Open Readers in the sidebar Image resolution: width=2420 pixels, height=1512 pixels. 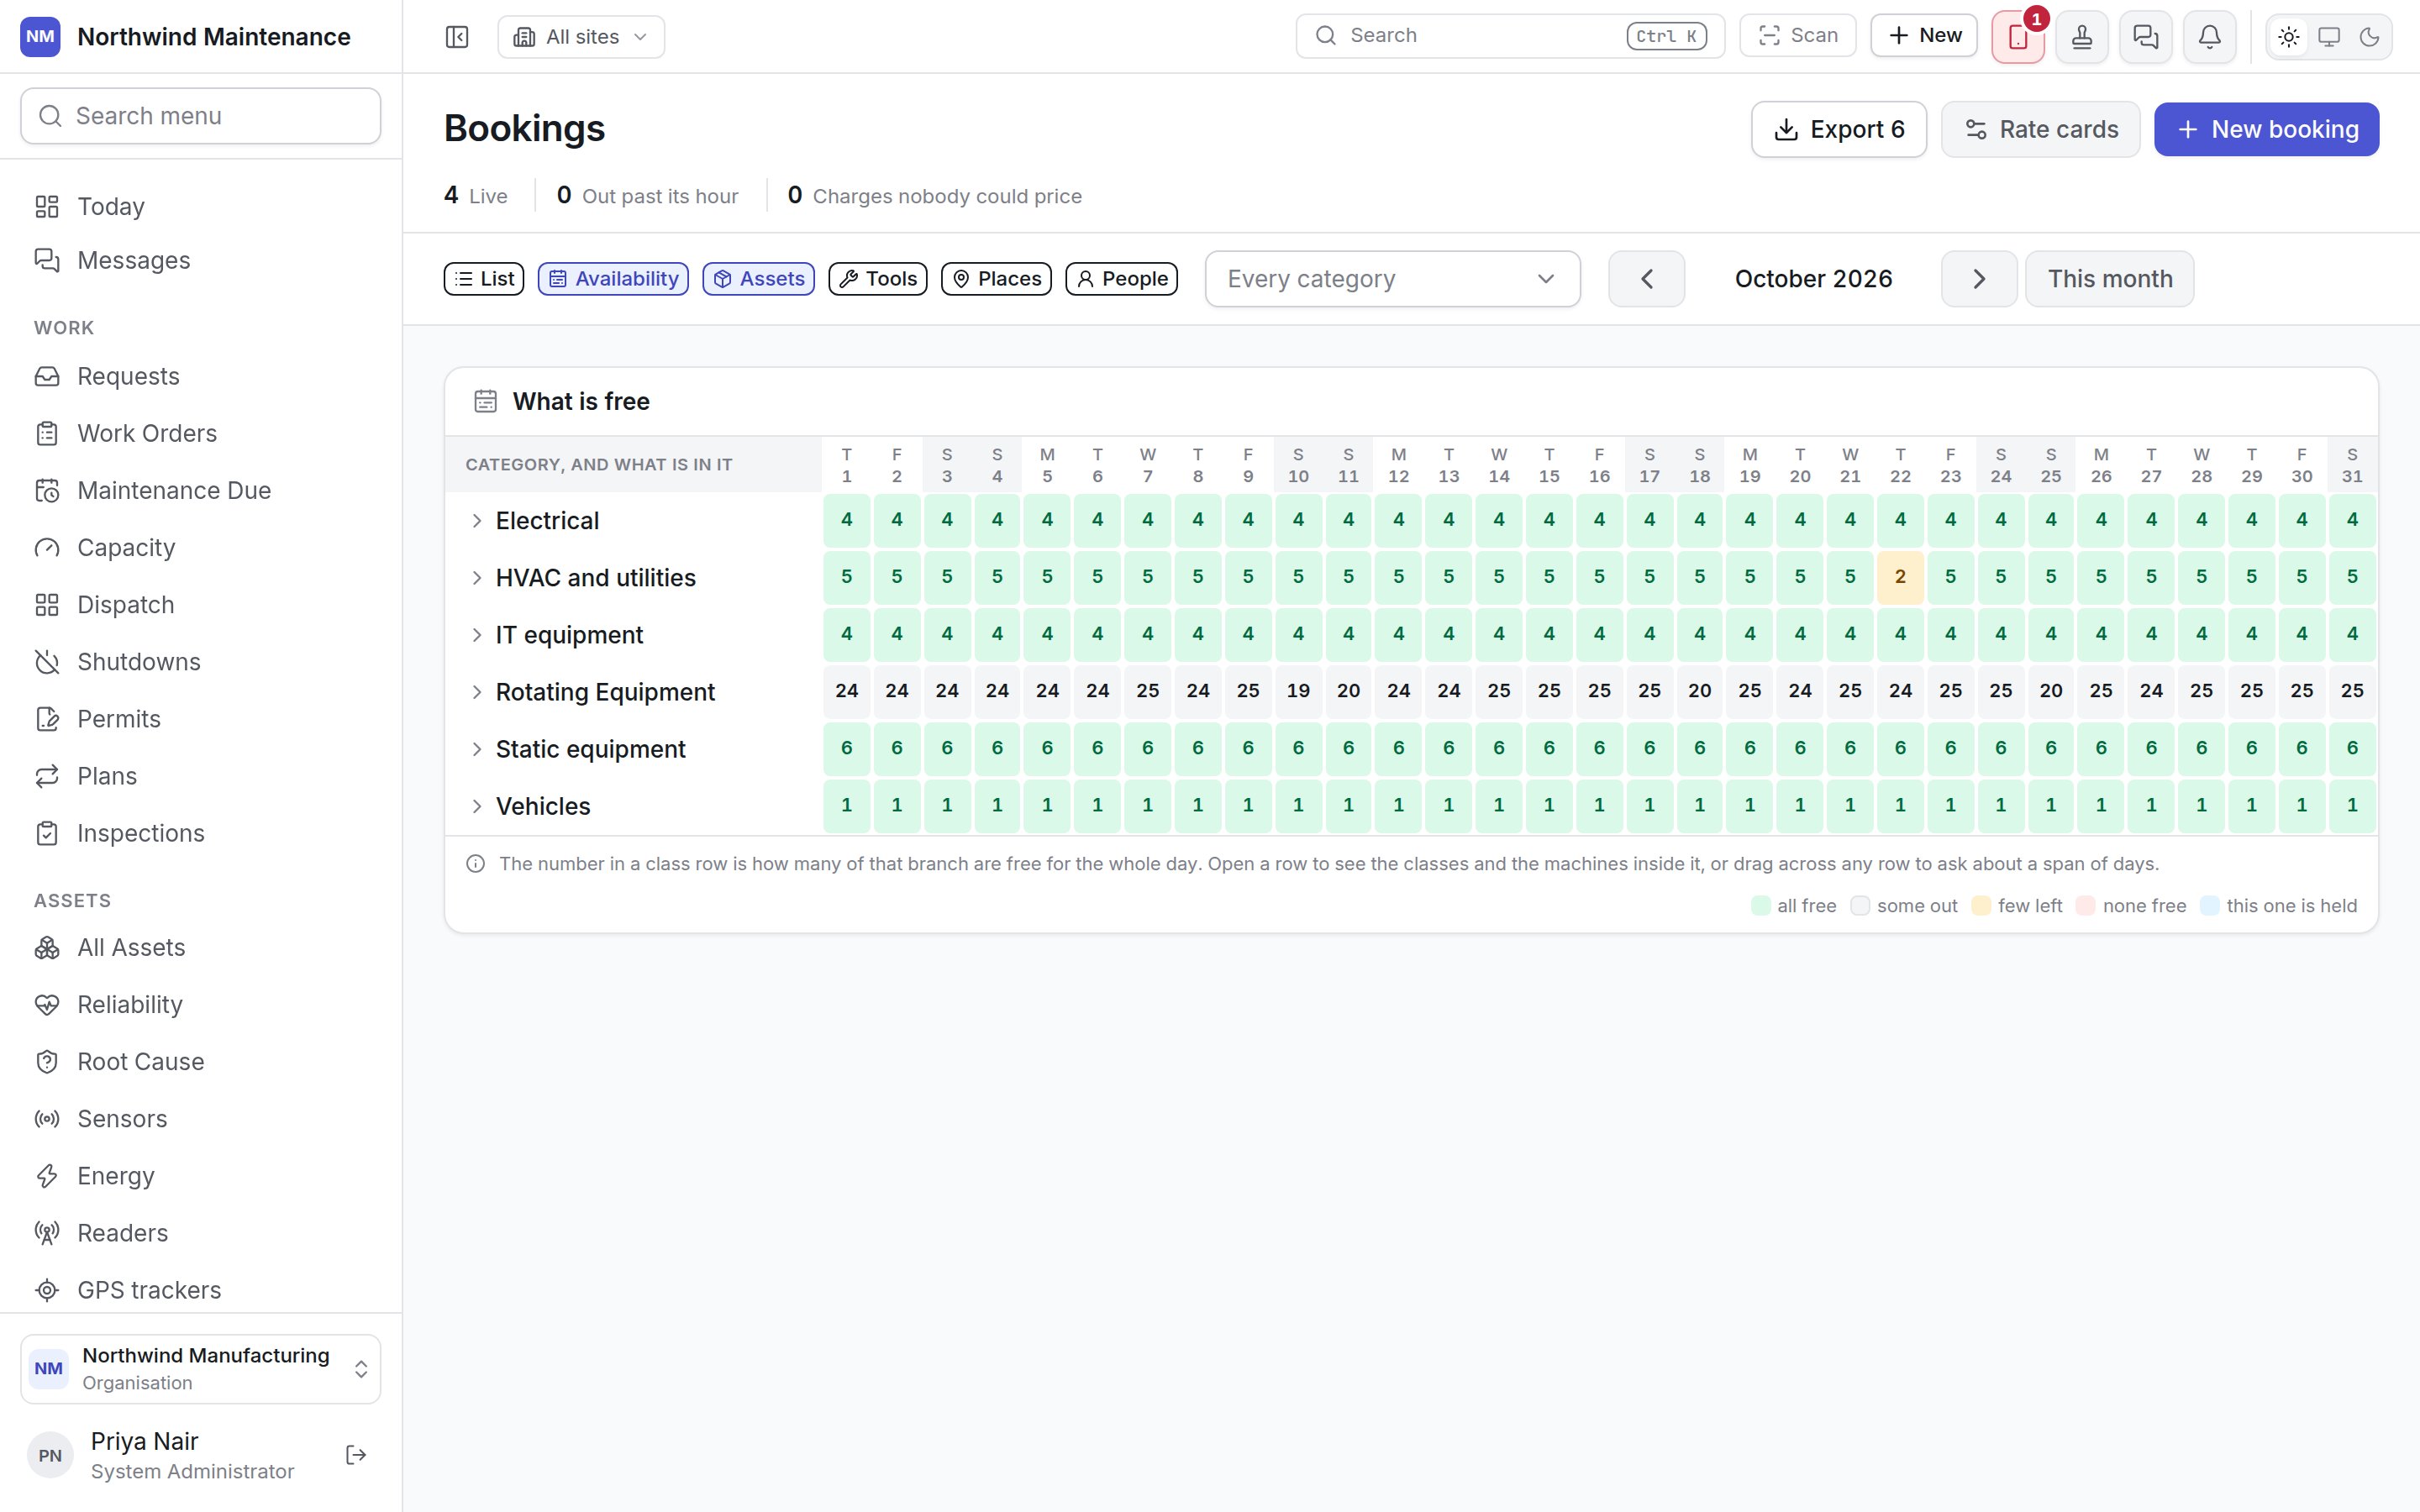200,1233
